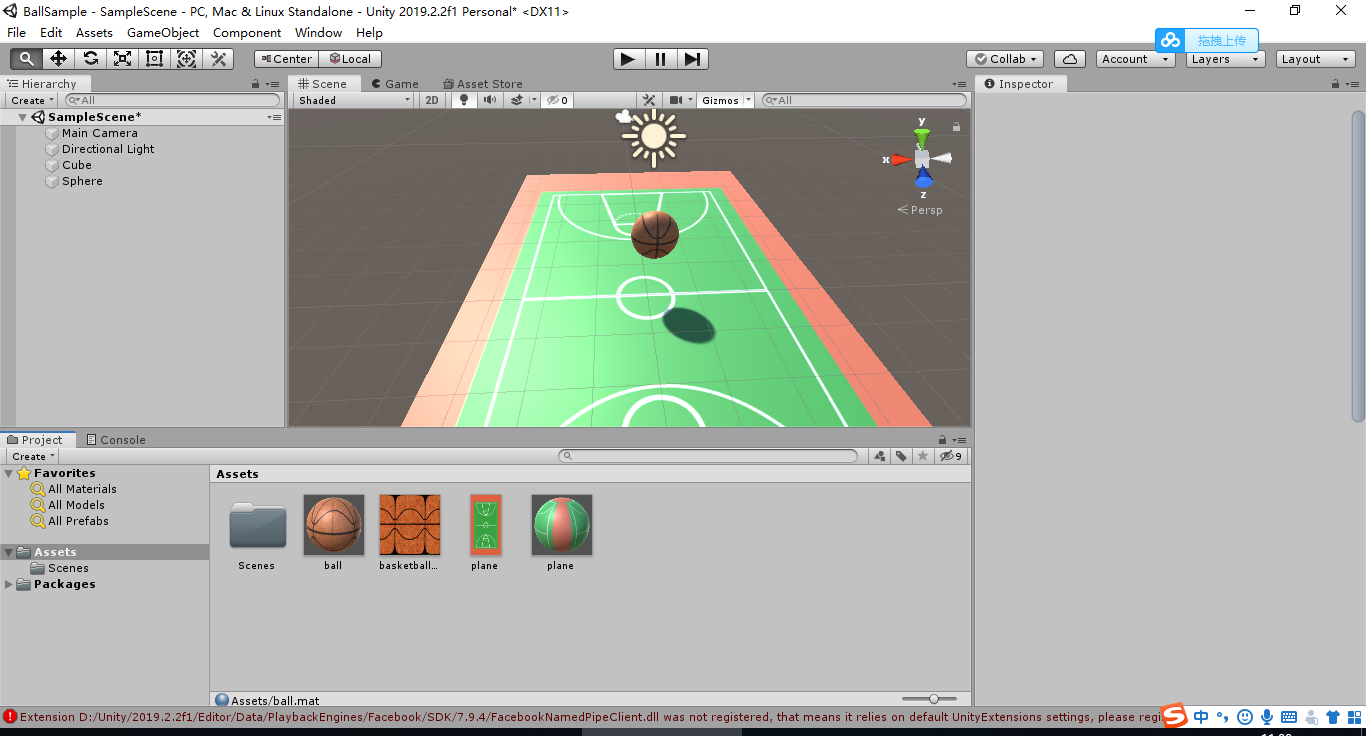Toggle 2D view mode

[x=431, y=100]
